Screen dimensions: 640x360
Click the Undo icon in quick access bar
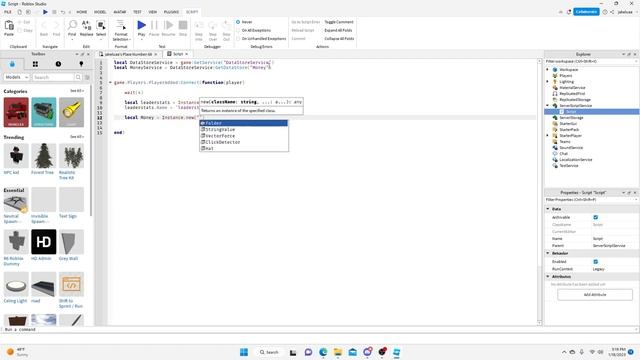click(x=63, y=12)
